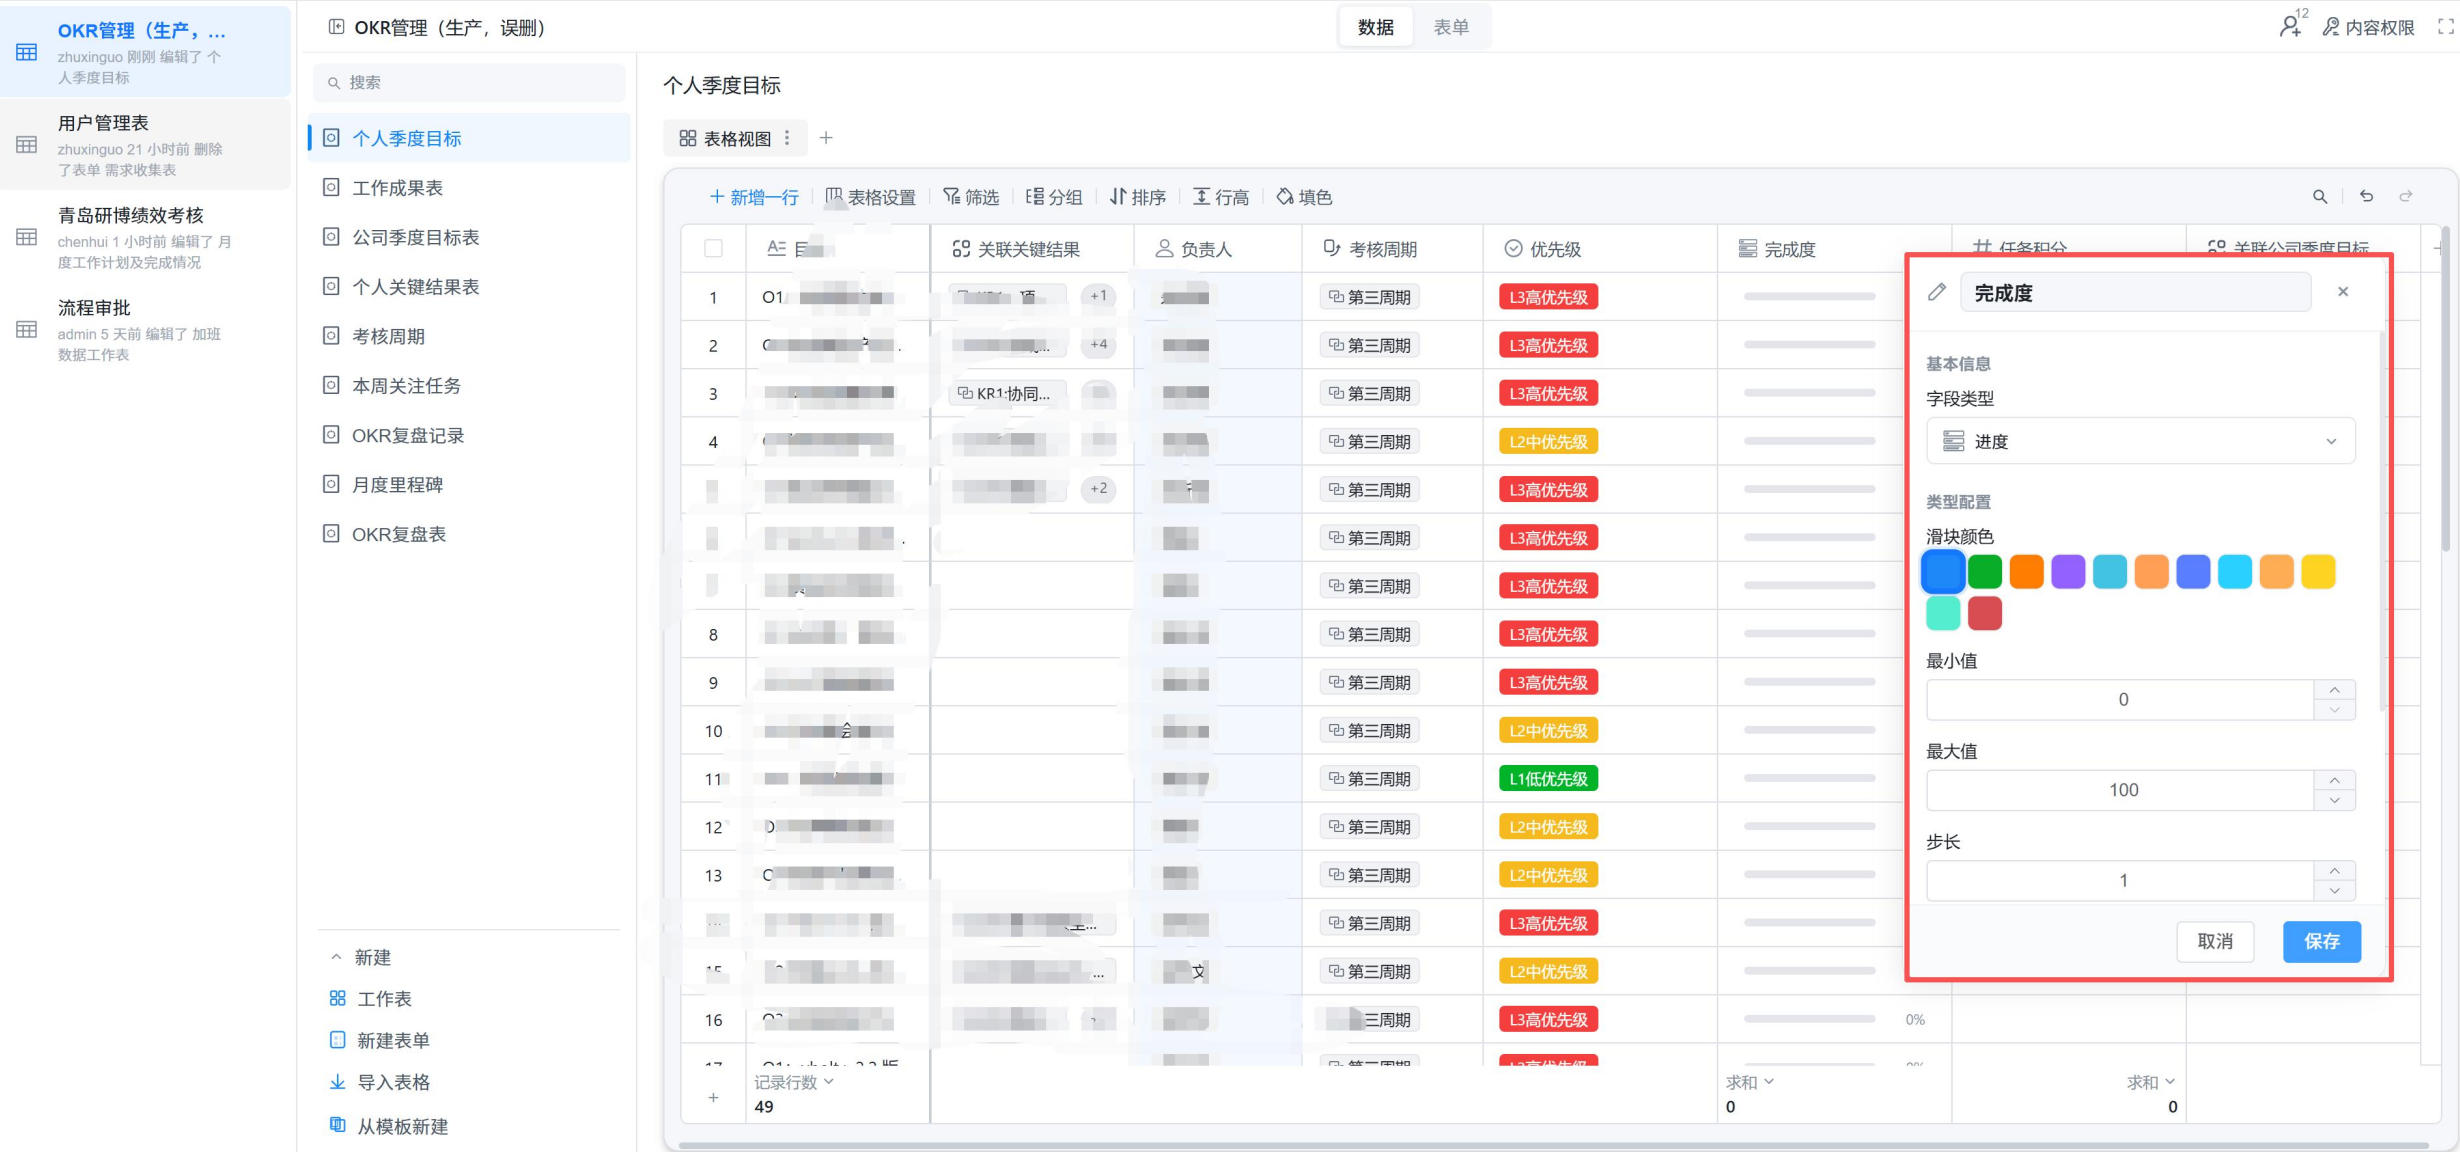
Task: Tick the select-all checkbox in the table header
Action: coord(713,249)
